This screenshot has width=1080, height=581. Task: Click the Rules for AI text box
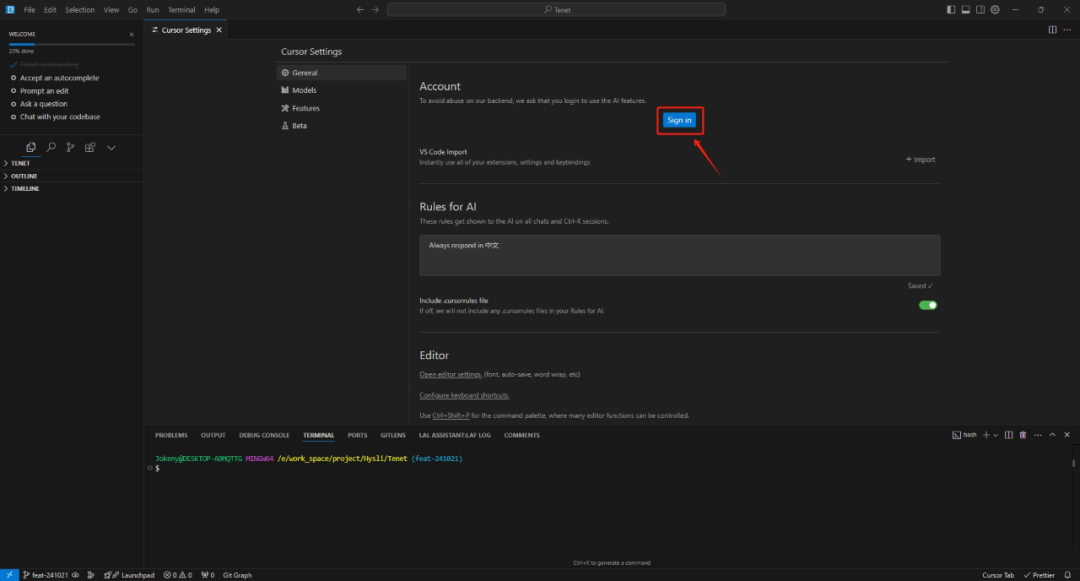click(679, 255)
